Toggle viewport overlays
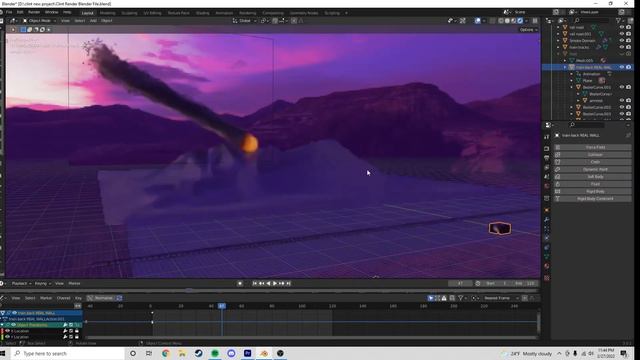The width and height of the screenshot is (640, 360). click(478, 20)
